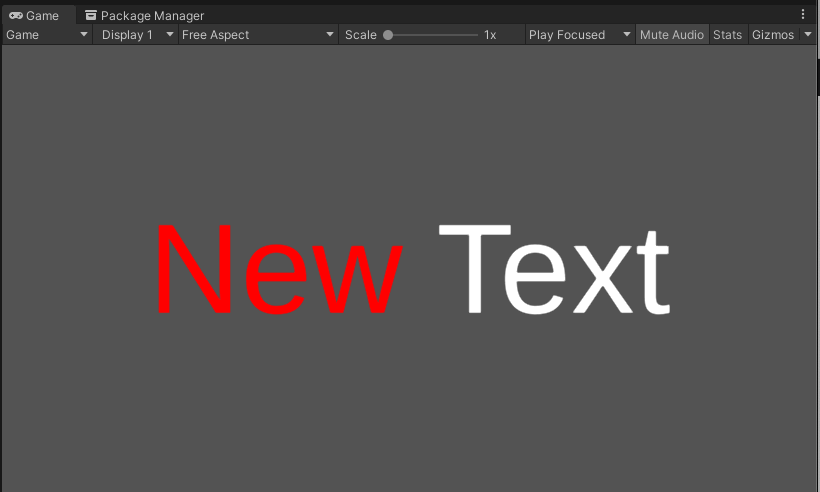Screen dimensions: 820x492
Task: Click the Scale label
Action: (361, 35)
